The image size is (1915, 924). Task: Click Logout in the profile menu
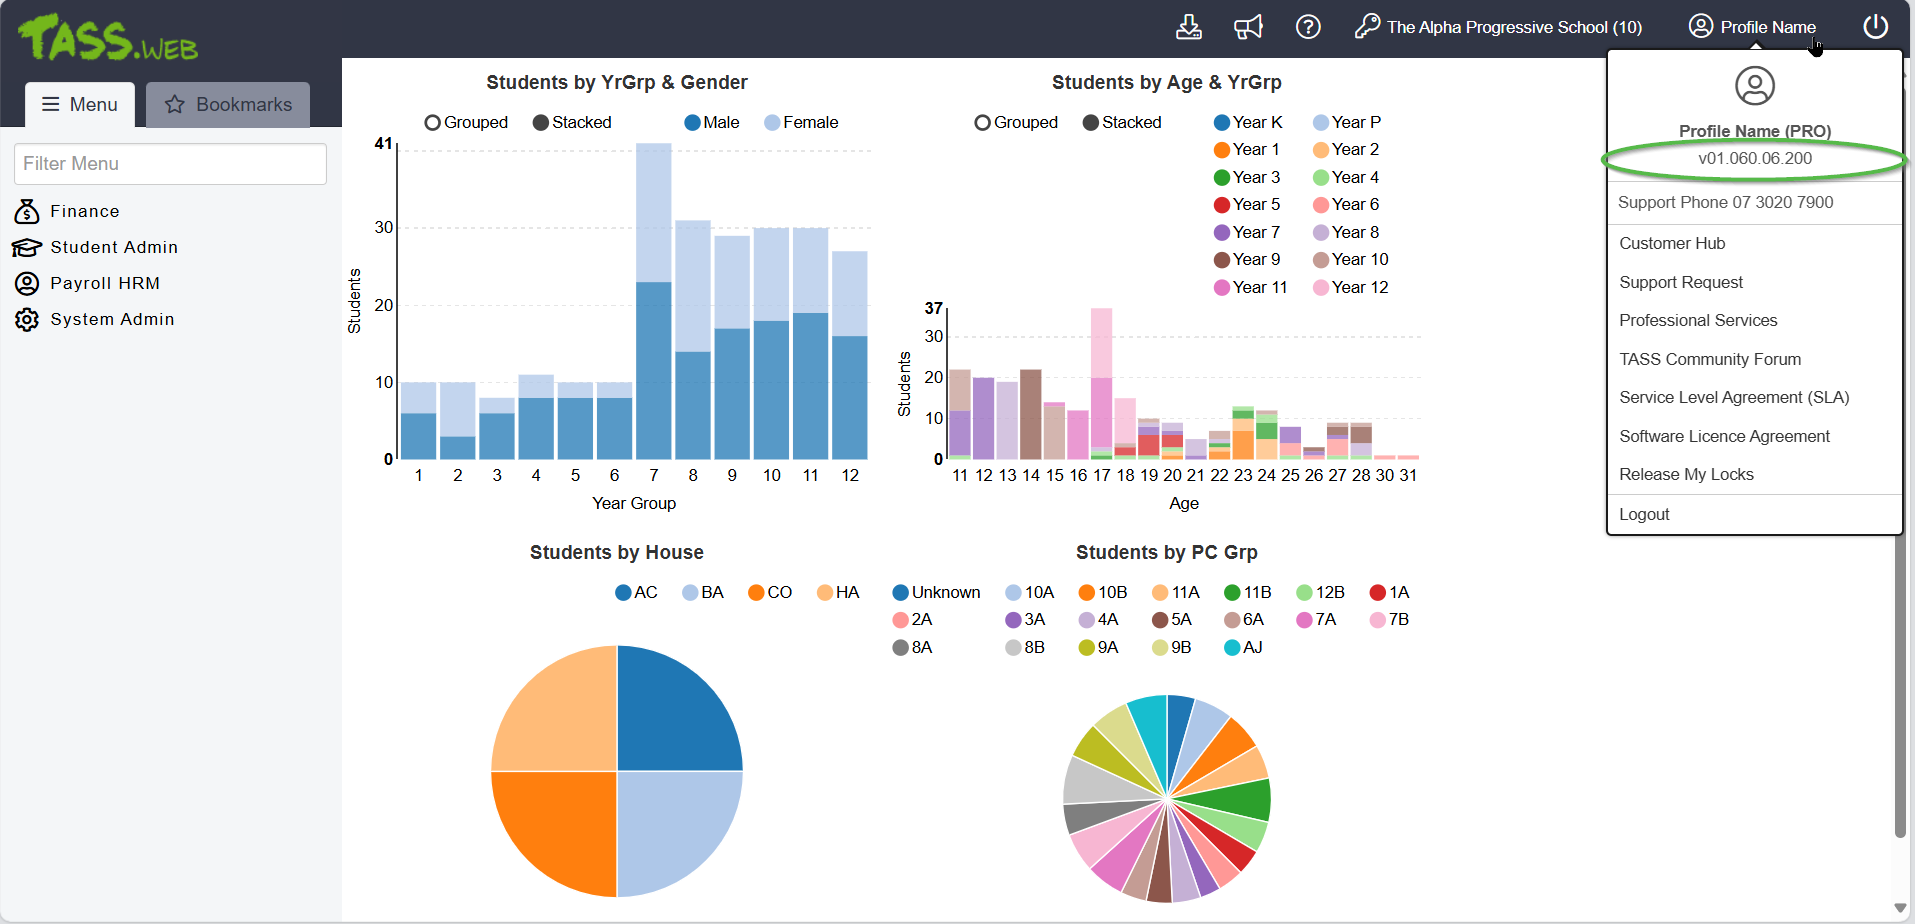pos(1644,514)
